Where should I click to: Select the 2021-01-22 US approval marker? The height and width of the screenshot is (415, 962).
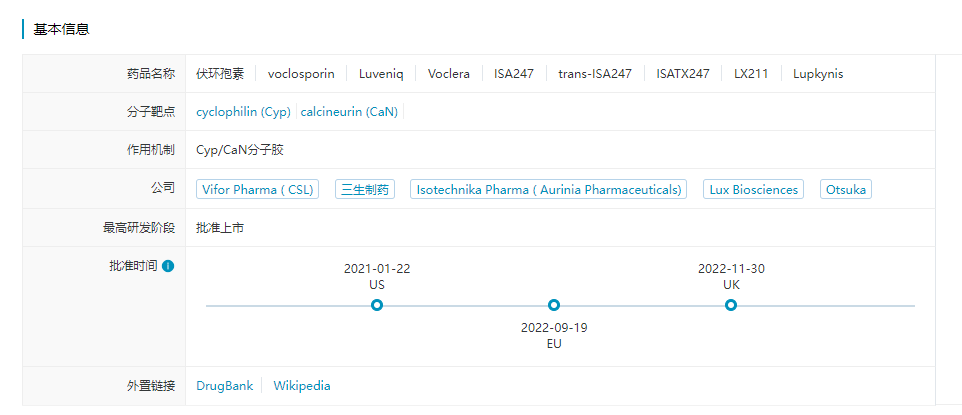(x=377, y=305)
